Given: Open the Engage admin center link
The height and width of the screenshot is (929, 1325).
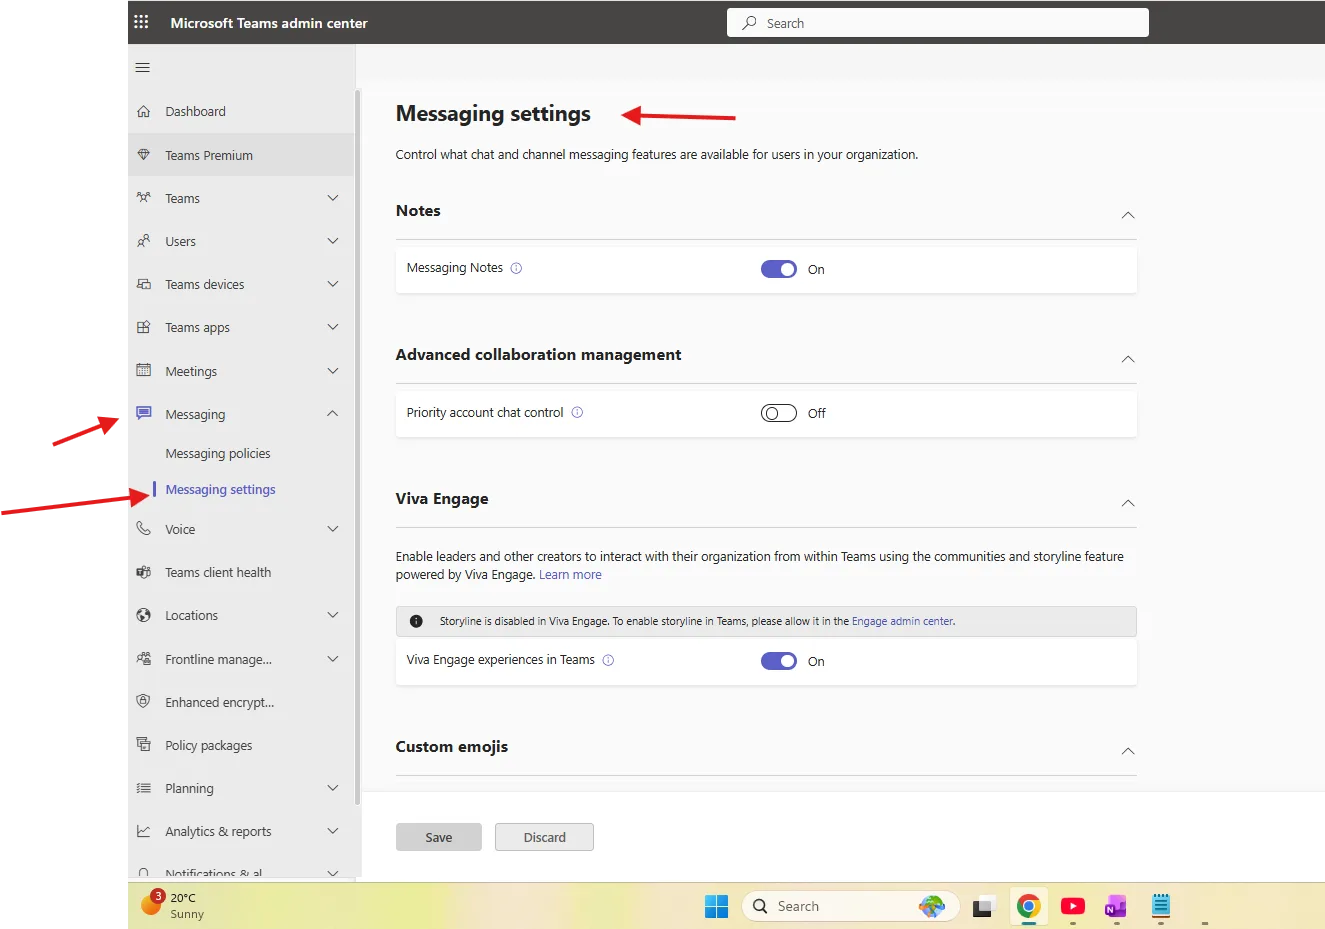Looking at the screenshot, I should click(x=902, y=620).
